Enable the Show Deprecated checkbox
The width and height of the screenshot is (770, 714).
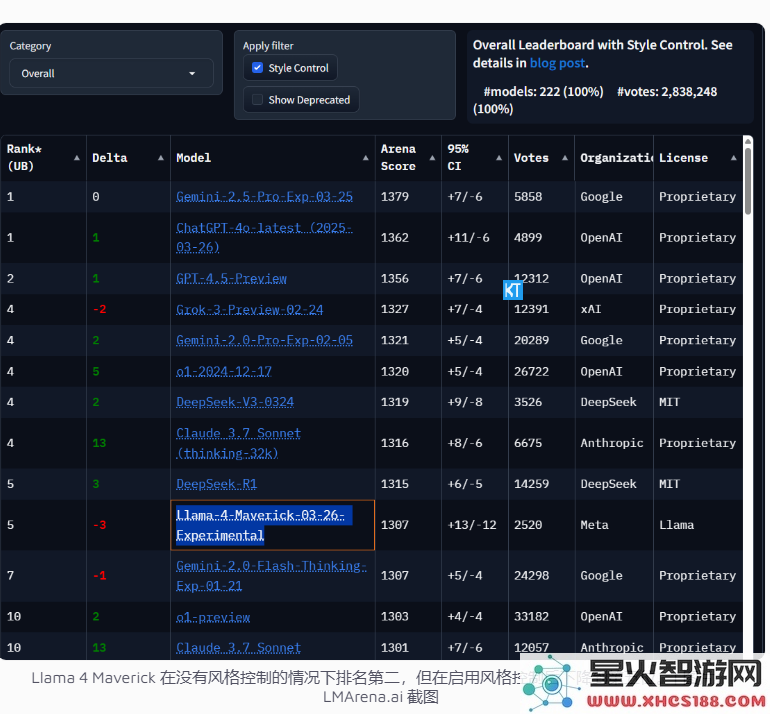257,100
